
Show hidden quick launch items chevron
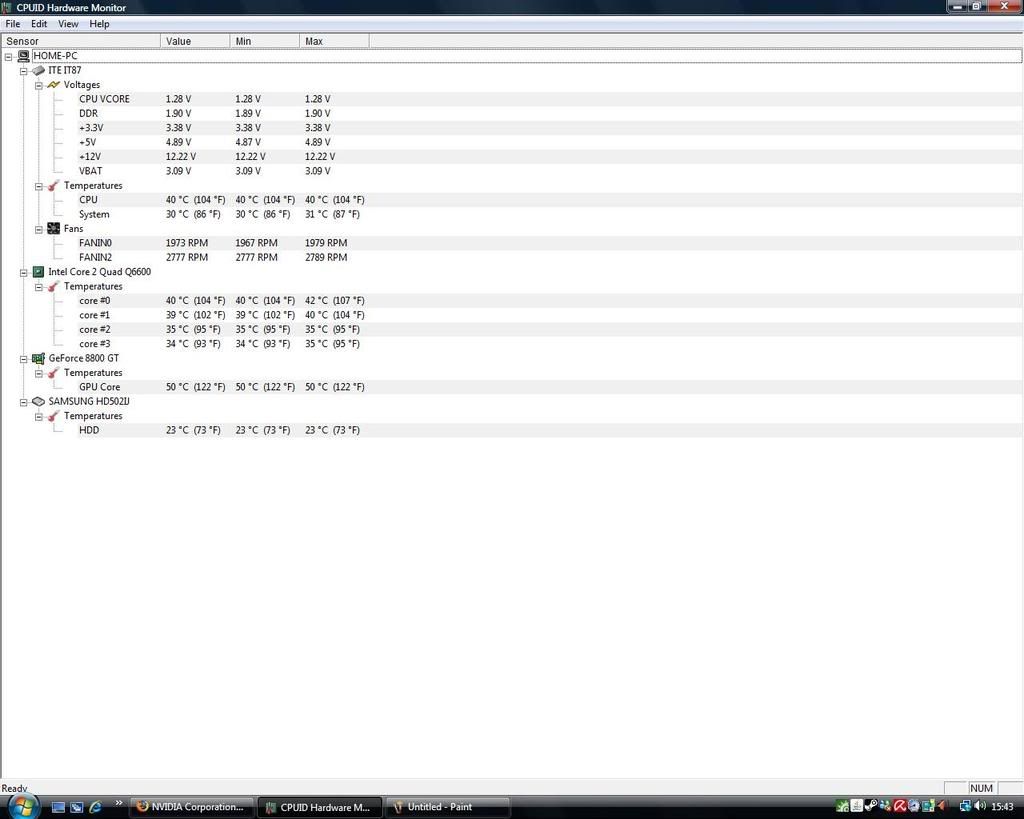point(118,803)
